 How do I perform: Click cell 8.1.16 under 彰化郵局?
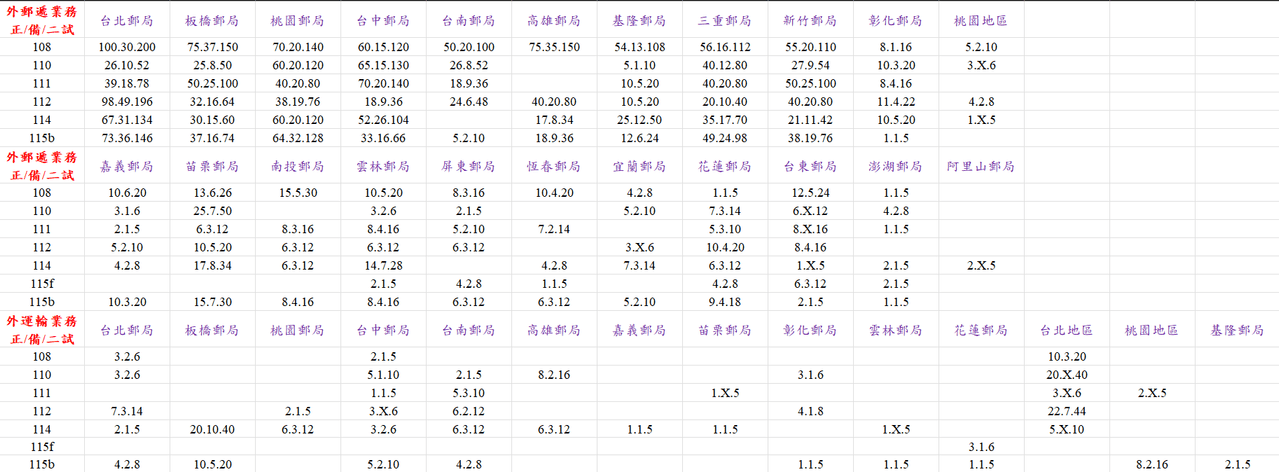coord(896,47)
